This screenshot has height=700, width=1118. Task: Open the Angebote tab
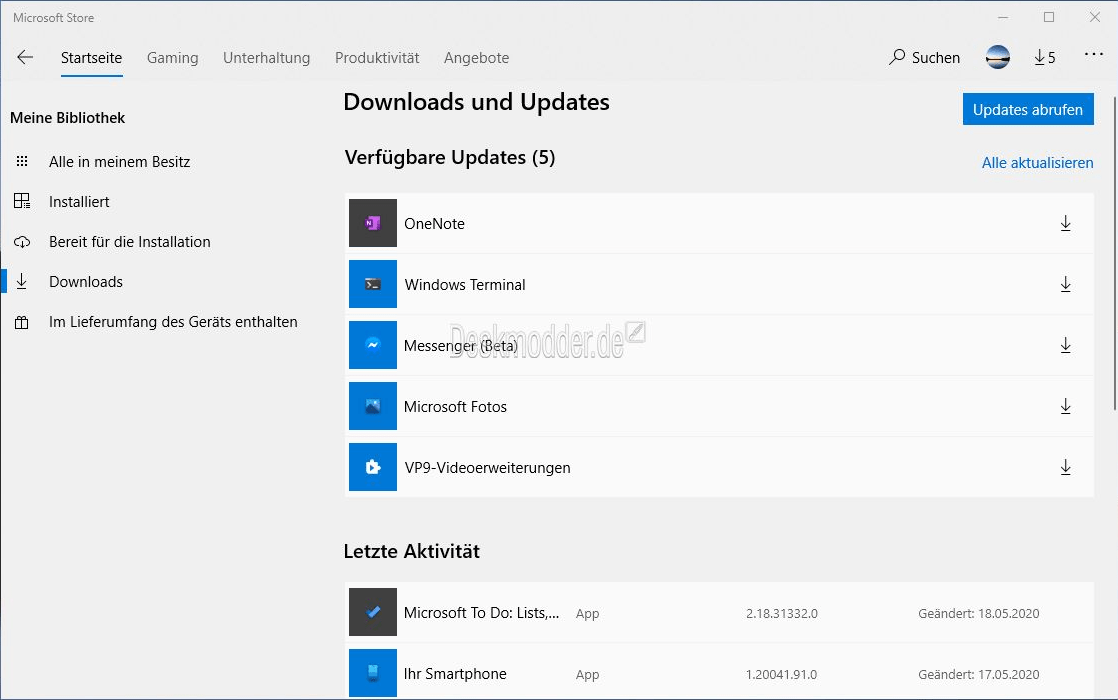coord(476,58)
